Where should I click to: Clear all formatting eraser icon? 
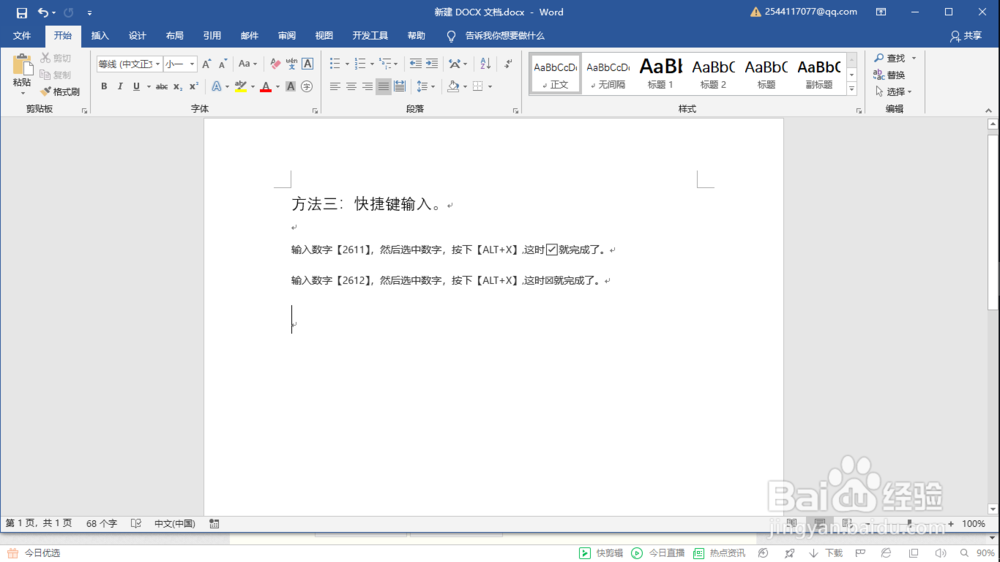coord(275,64)
